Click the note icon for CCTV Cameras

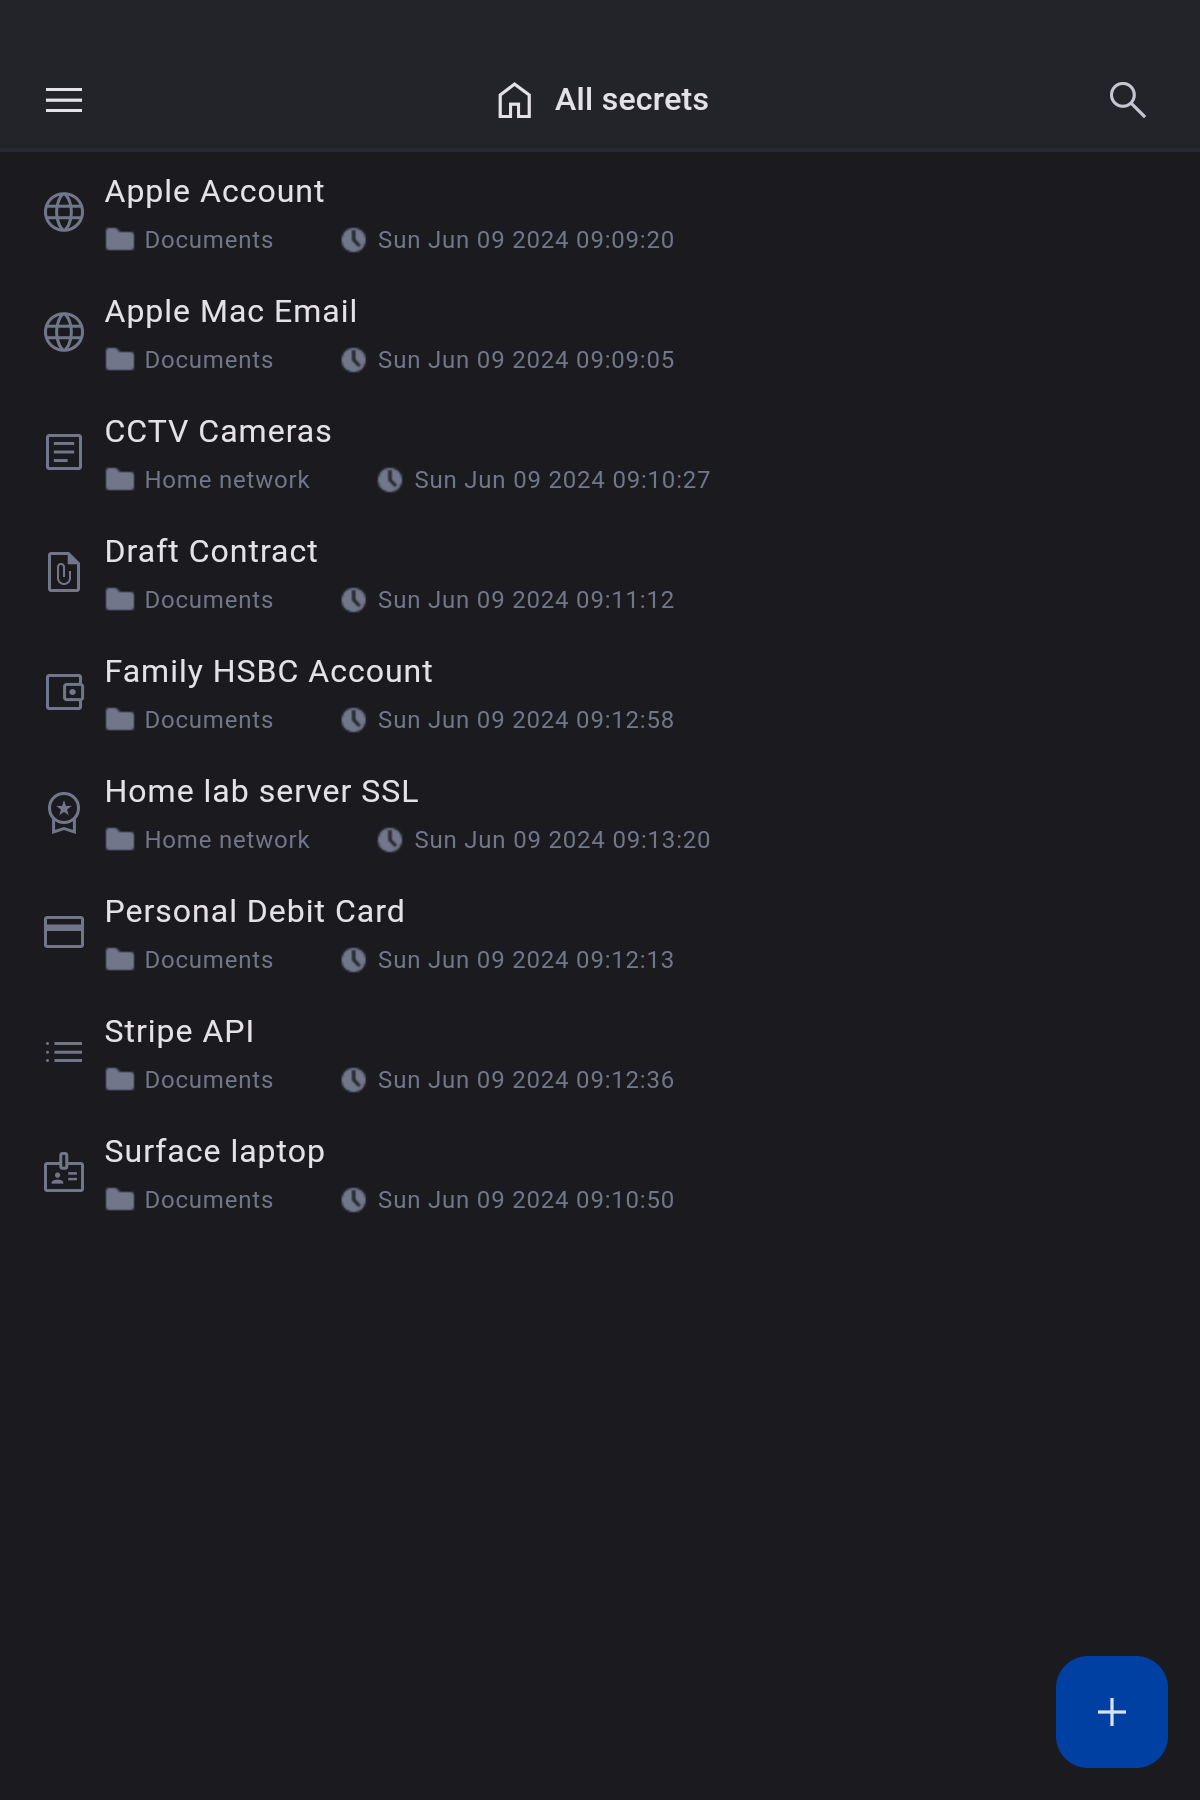pos(64,452)
